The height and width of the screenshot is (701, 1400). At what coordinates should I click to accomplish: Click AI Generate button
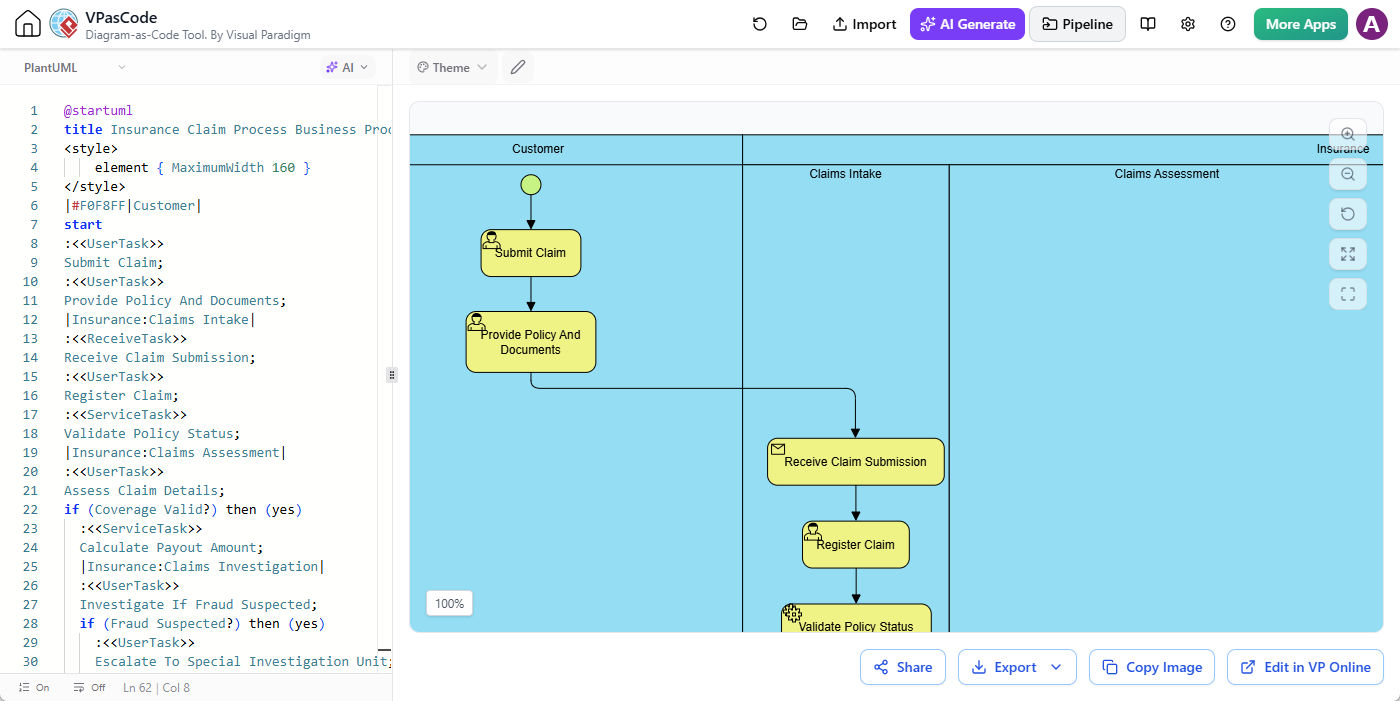tap(967, 24)
